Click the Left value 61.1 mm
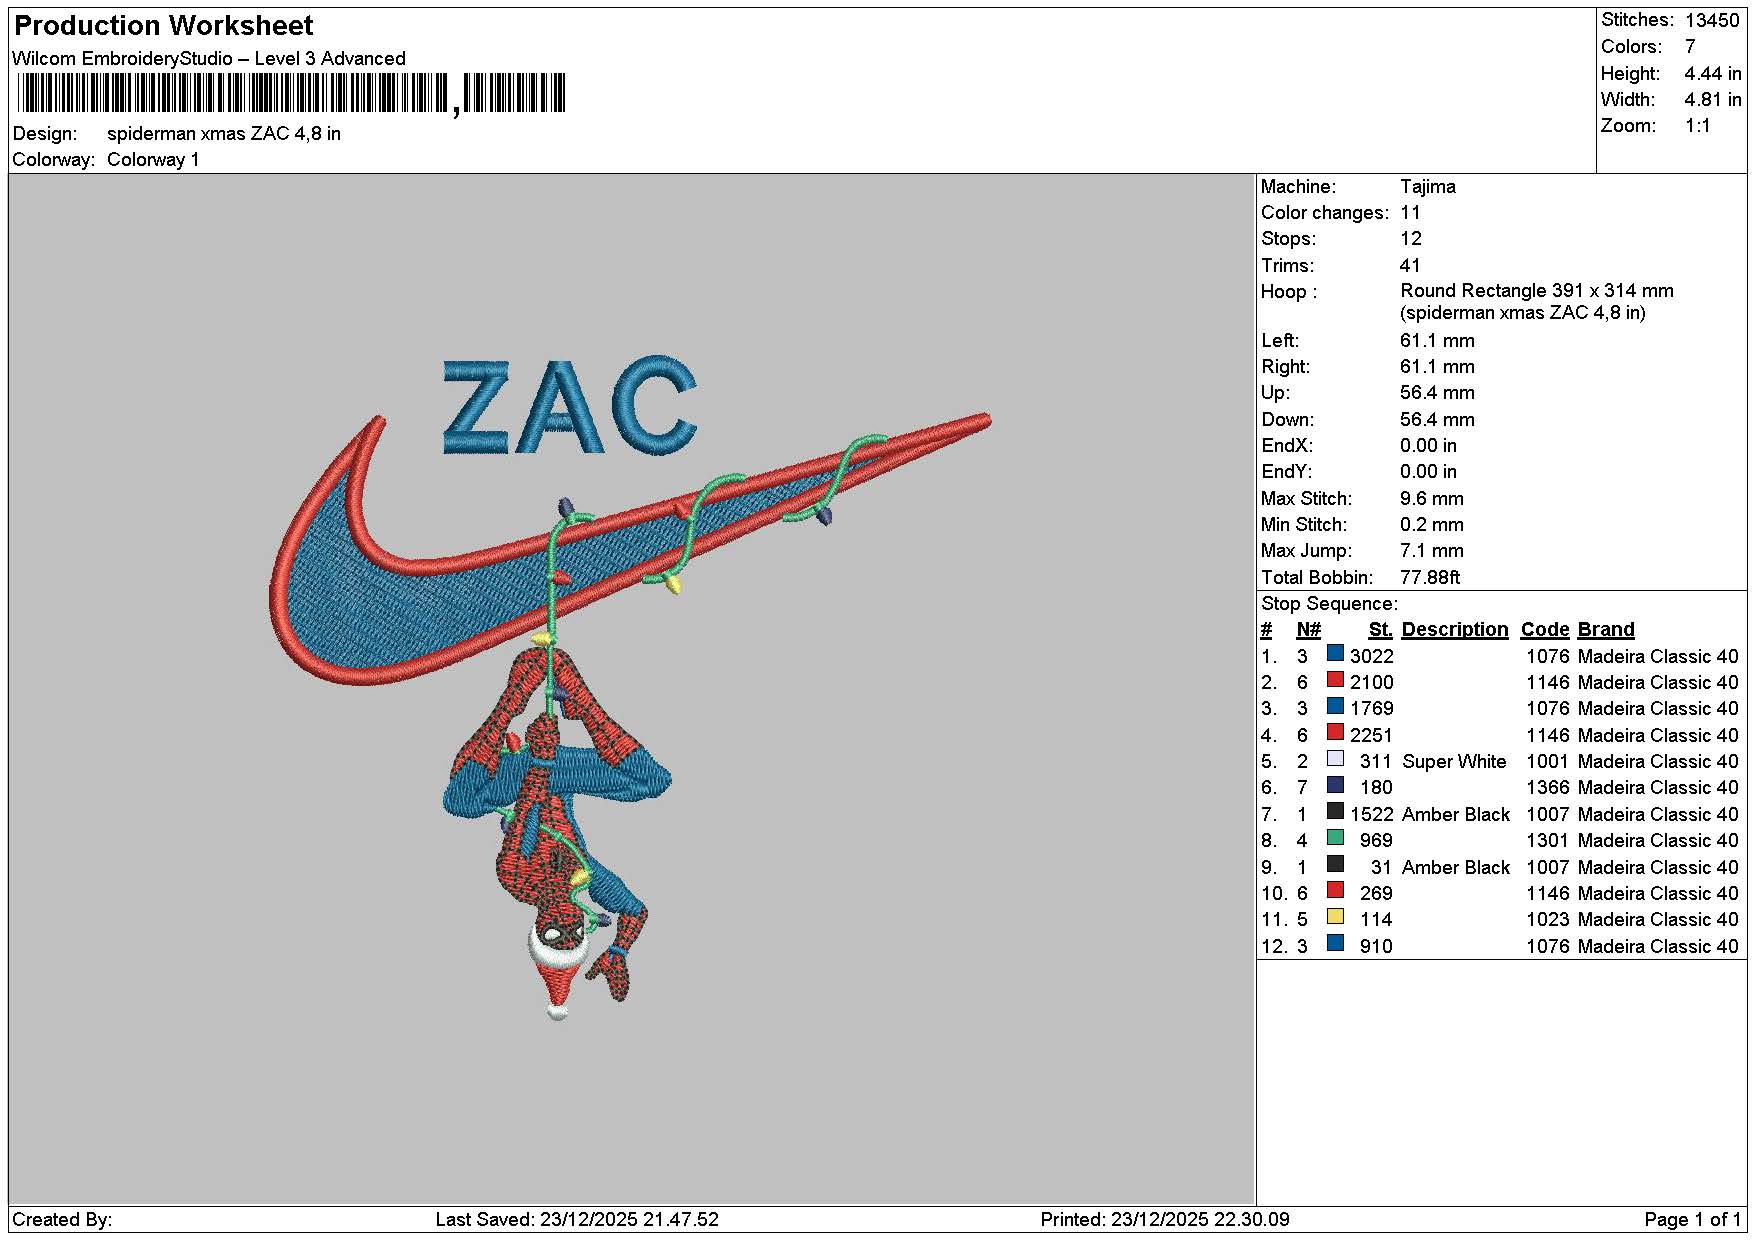The image size is (1755, 1240). (x=1437, y=341)
